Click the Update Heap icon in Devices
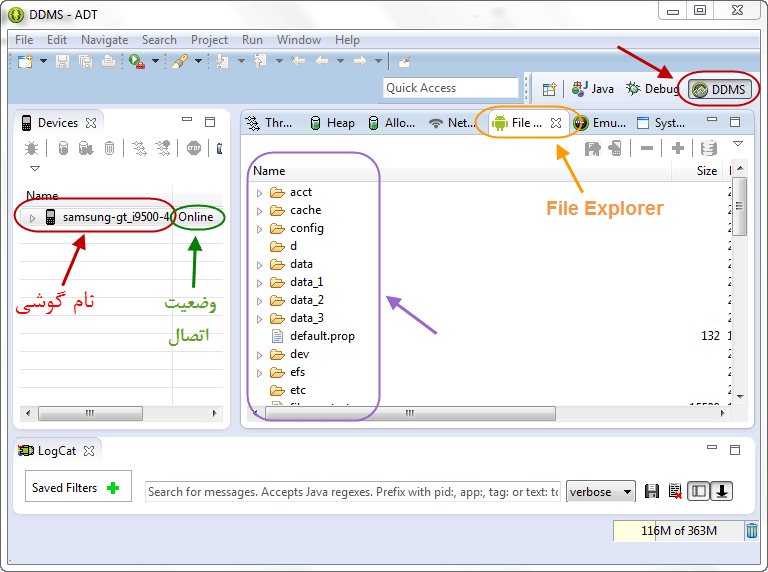Viewport: 768px width, 572px height. pyautogui.click(x=63, y=148)
